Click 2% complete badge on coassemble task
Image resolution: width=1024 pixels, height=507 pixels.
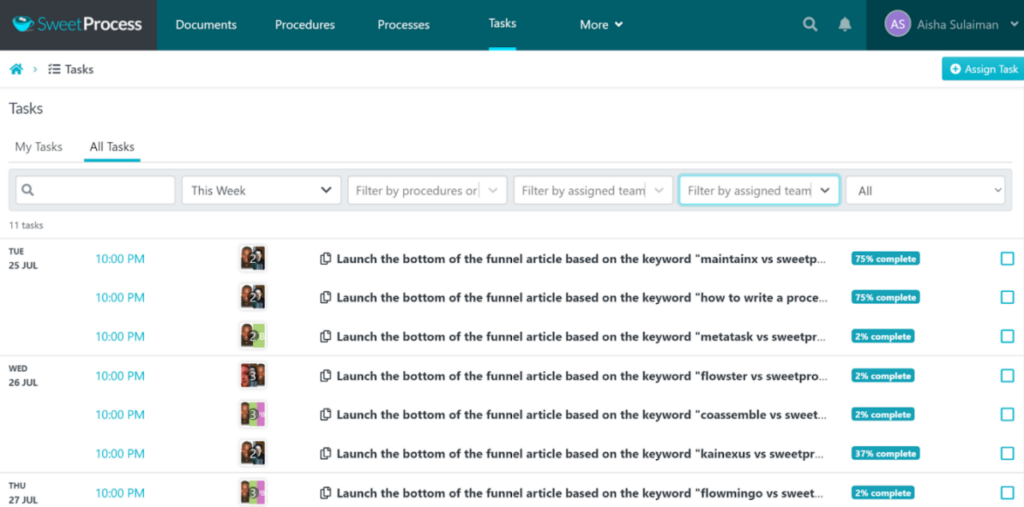(x=882, y=414)
